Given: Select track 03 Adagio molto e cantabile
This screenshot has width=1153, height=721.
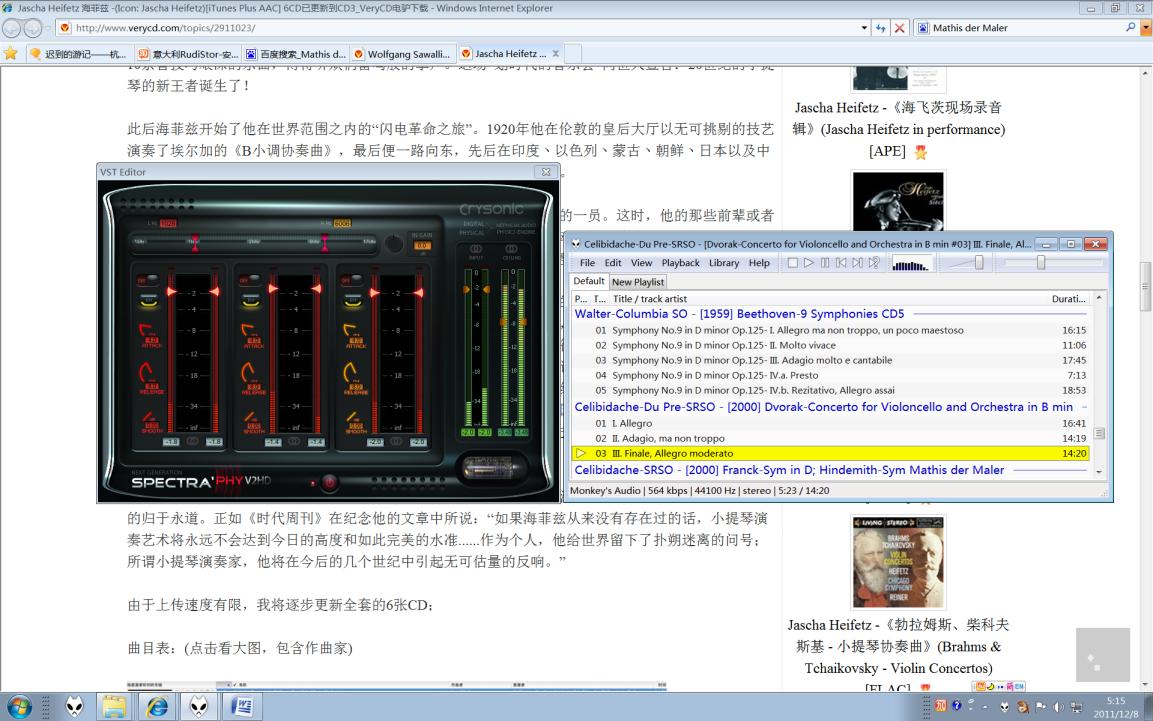Looking at the screenshot, I should [x=829, y=360].
